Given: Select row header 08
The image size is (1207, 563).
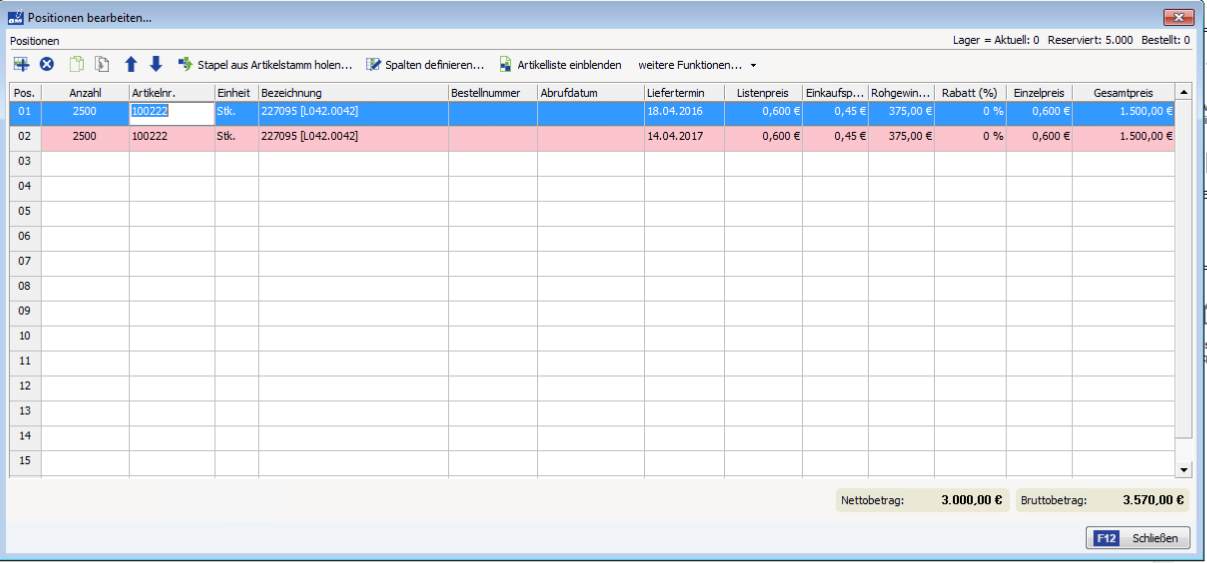Looking at the screenshot, I should [25, 286].
